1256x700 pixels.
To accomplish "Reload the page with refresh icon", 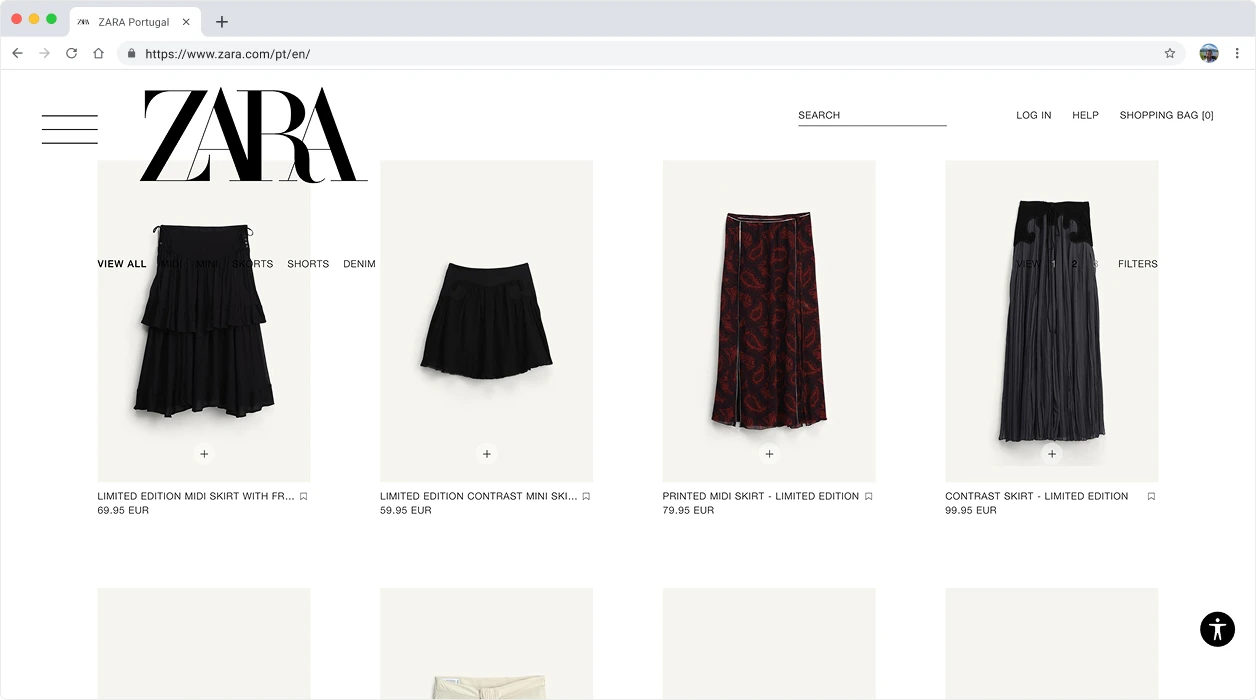I will (71, 54).
